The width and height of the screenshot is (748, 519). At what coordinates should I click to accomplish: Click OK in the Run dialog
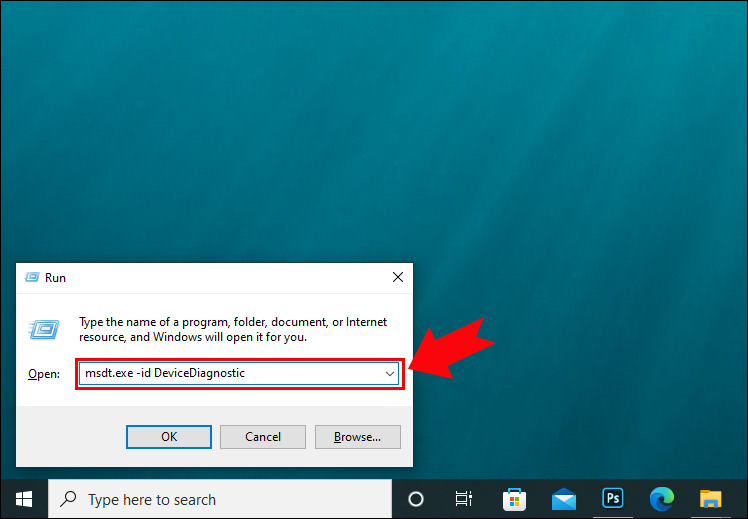click(x=169, y=437)
